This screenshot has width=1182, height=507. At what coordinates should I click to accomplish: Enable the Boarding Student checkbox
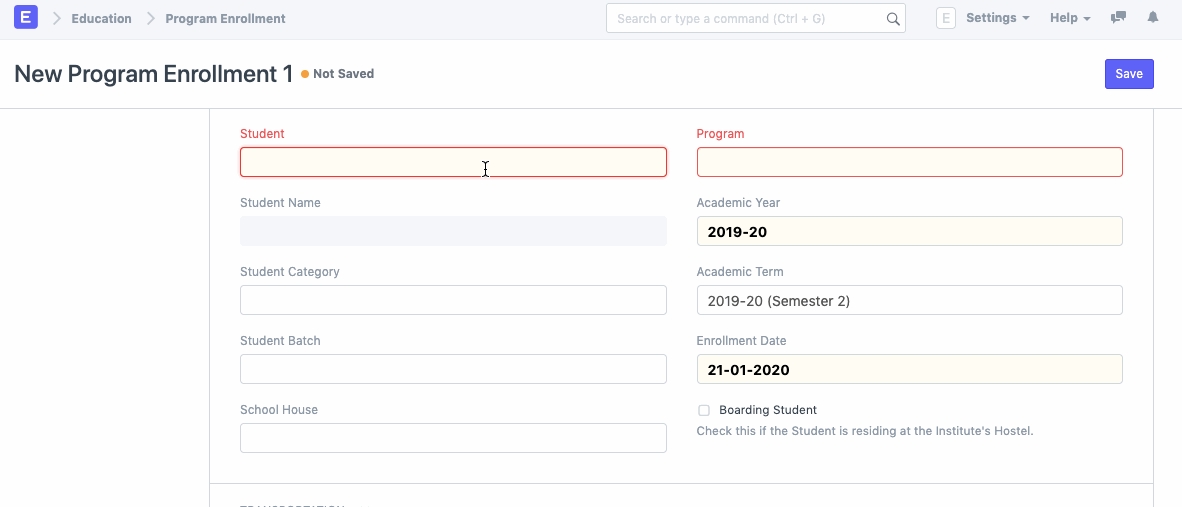pyautogui.click(x=704, y=410)
